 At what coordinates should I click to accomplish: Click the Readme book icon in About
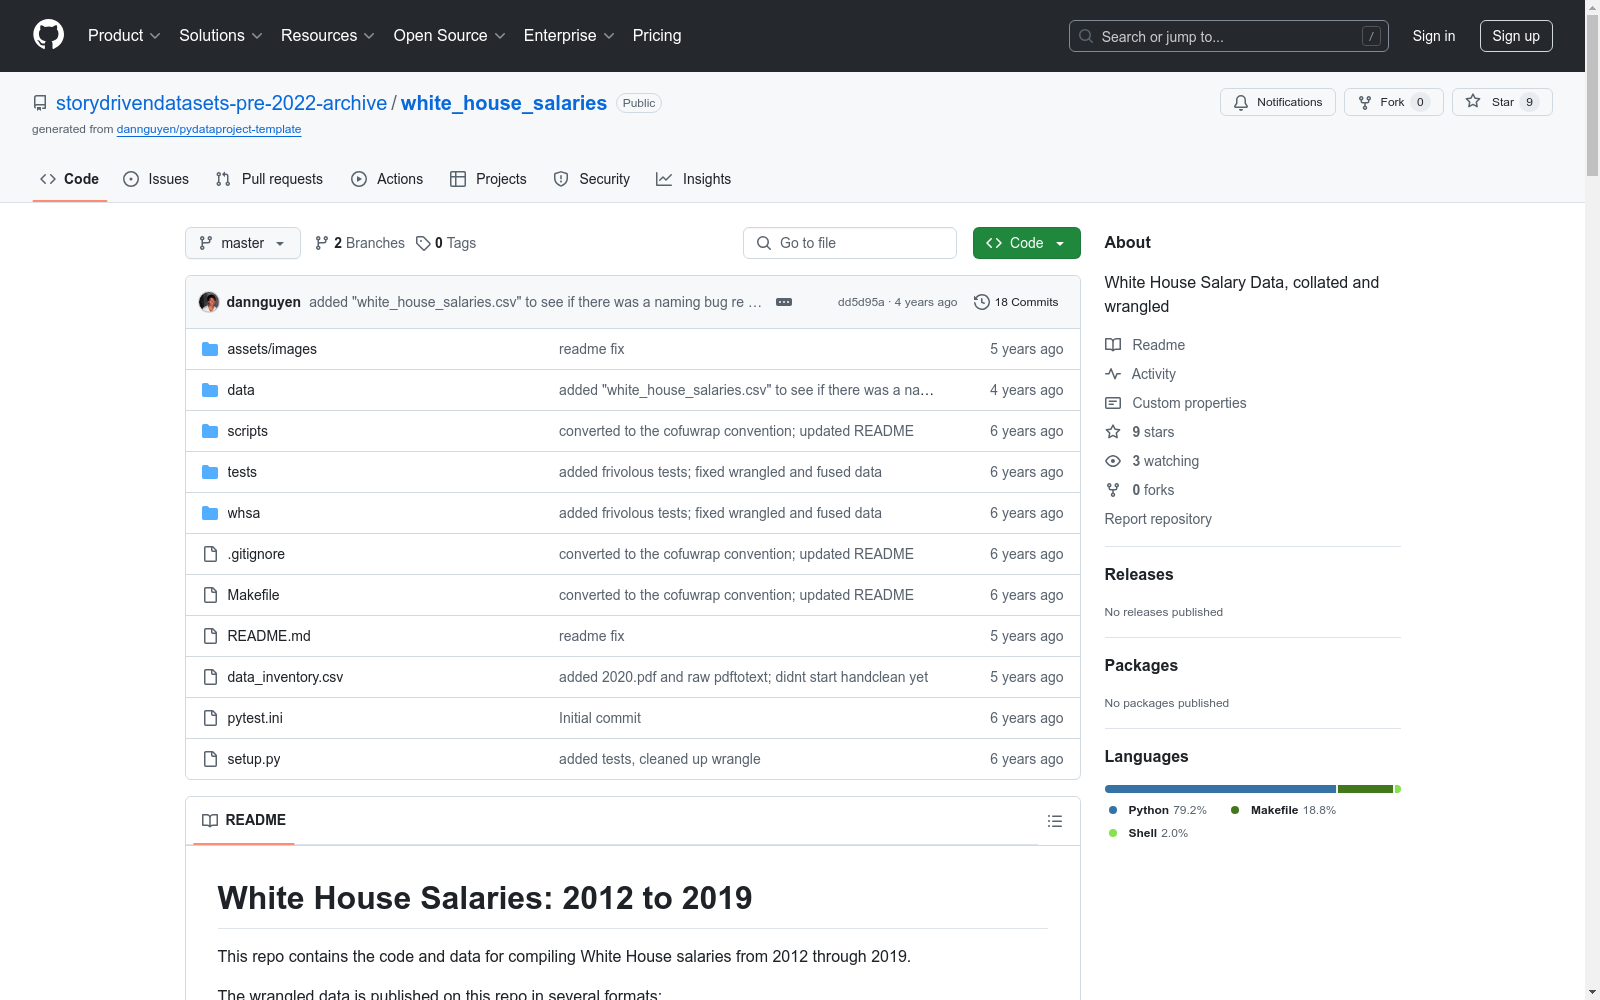click(x=1113, y=345)
